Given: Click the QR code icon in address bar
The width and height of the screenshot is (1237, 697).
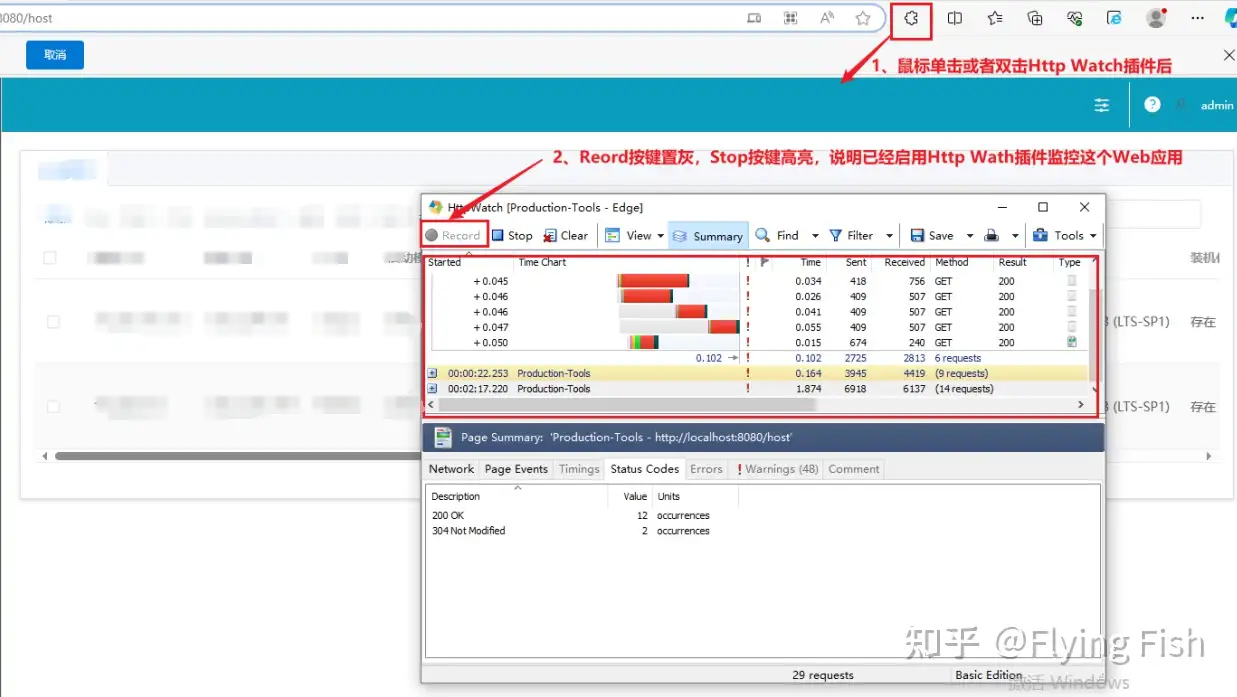Looking at the screenshot, I should point(791,18).
